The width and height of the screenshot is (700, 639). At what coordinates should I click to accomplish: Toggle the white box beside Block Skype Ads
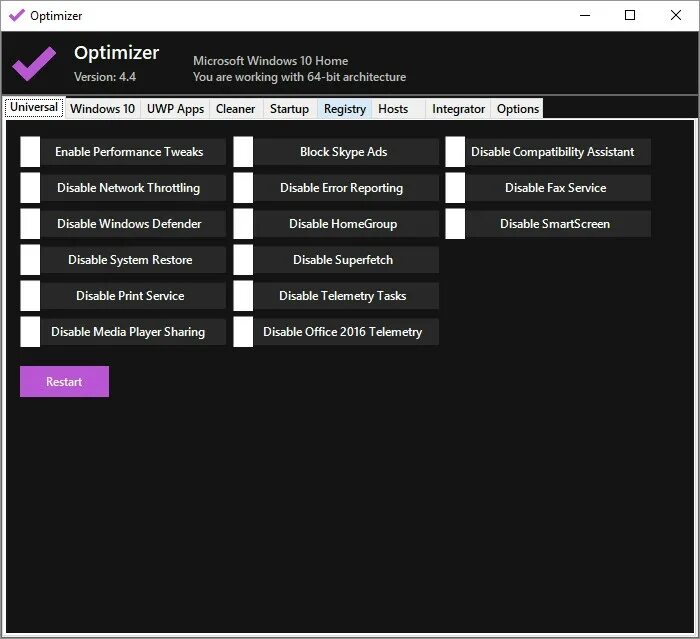pyautogui.click(x=243, y=152)
